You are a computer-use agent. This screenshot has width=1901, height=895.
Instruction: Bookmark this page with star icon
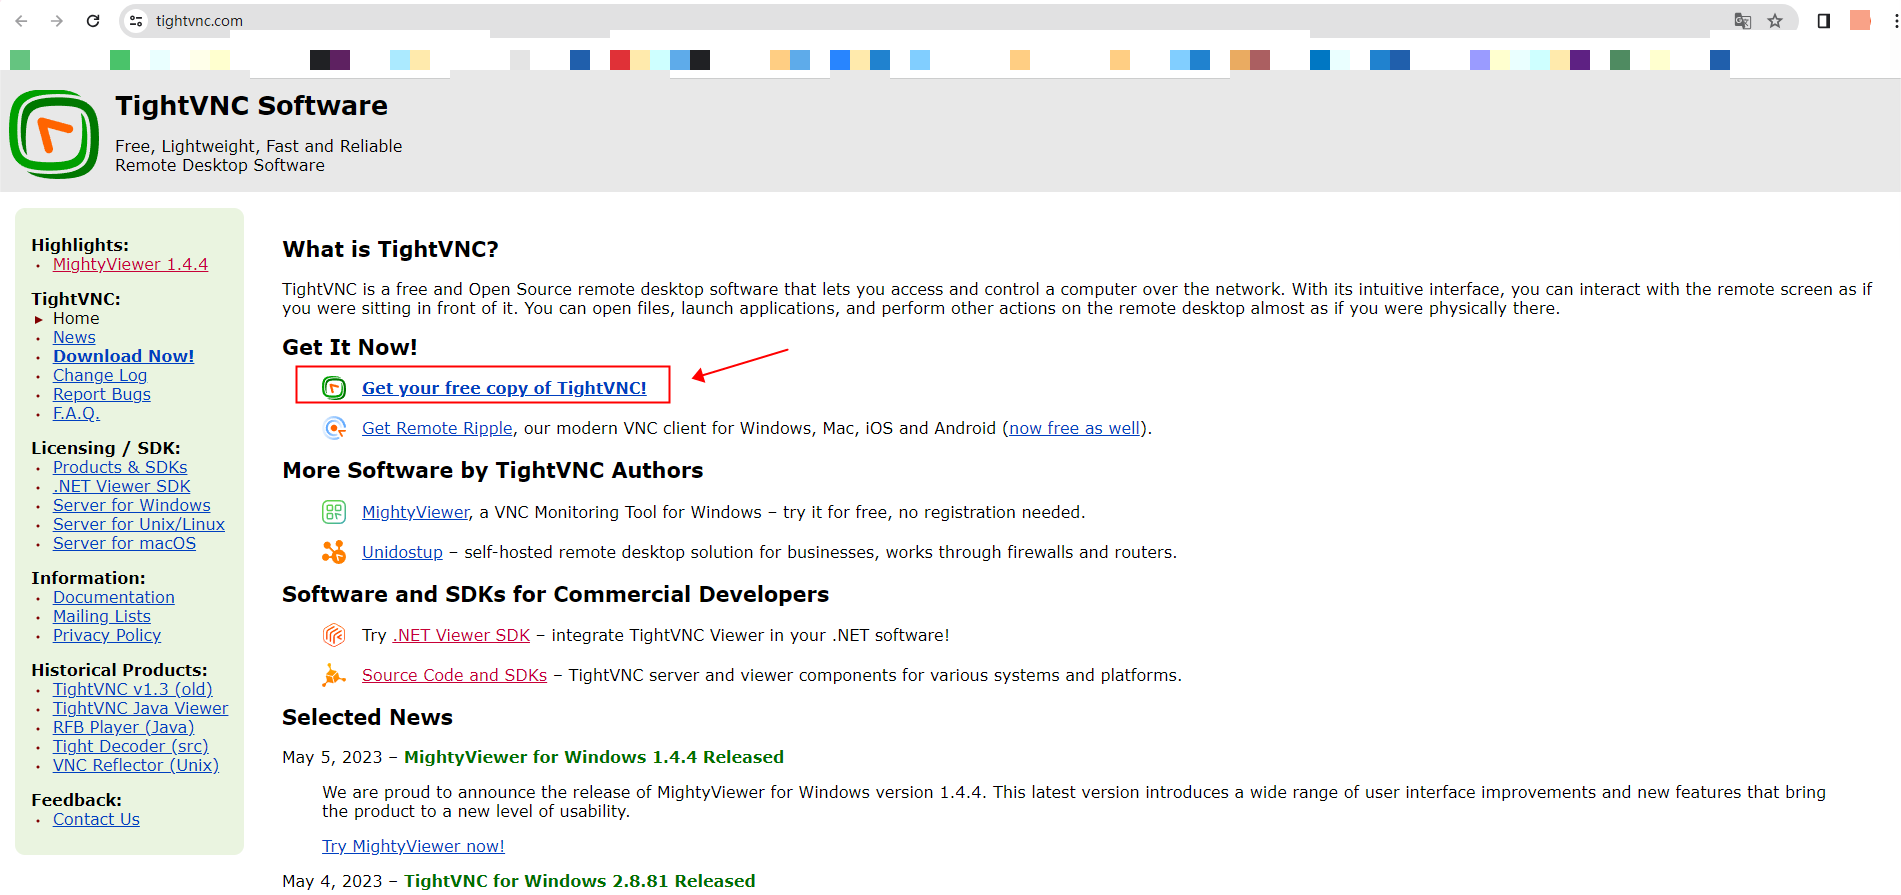pyautogui.click(x=1775, y=21)
